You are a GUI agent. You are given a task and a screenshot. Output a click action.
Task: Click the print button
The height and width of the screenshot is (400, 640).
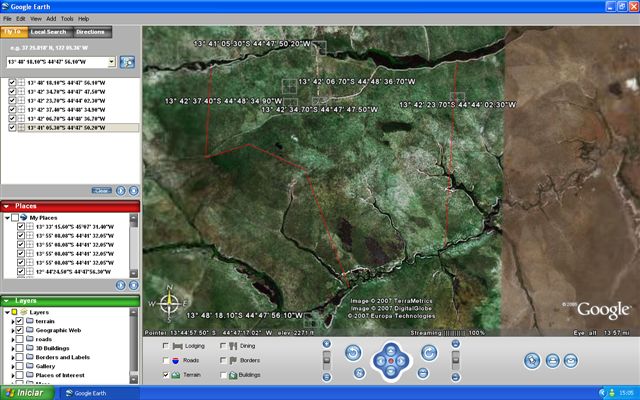[552, 361]
